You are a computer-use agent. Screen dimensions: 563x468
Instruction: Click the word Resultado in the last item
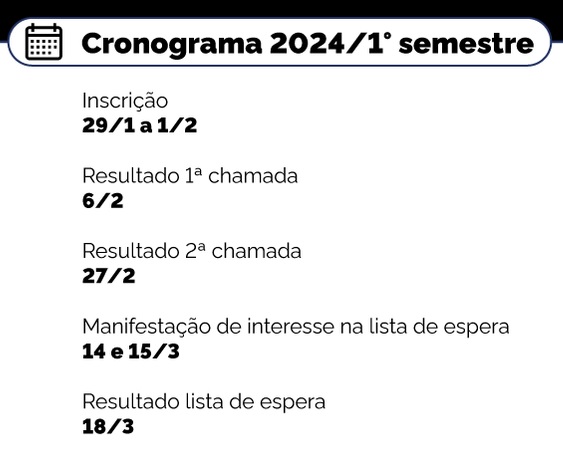tap(131, 401)
